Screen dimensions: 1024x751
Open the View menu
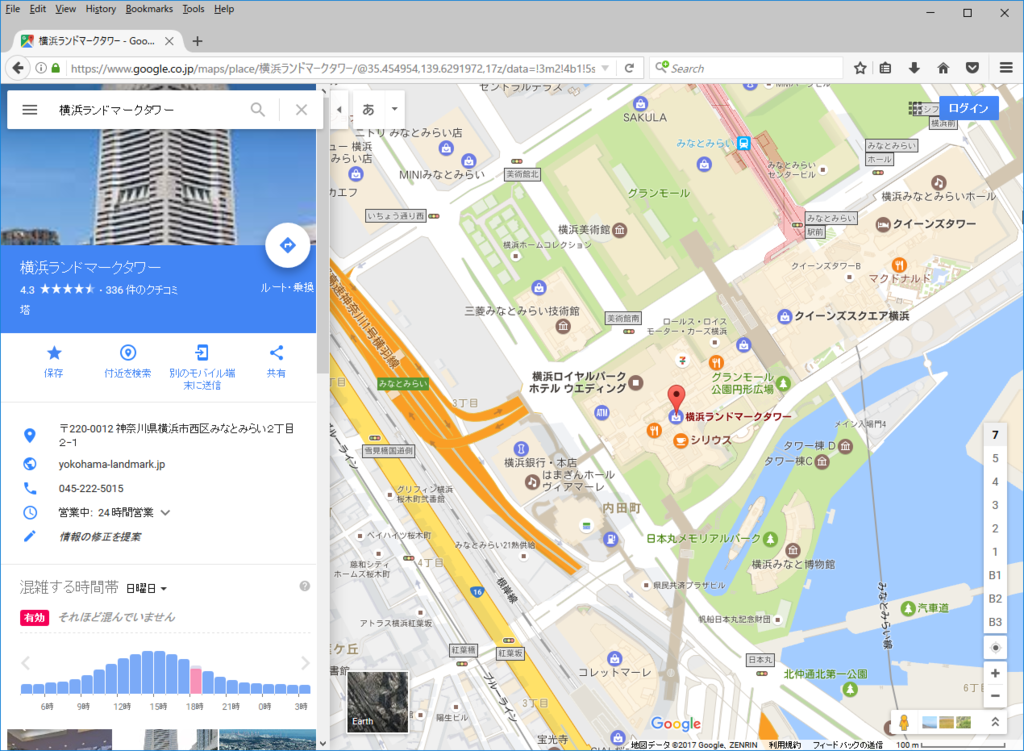(65, 9)
